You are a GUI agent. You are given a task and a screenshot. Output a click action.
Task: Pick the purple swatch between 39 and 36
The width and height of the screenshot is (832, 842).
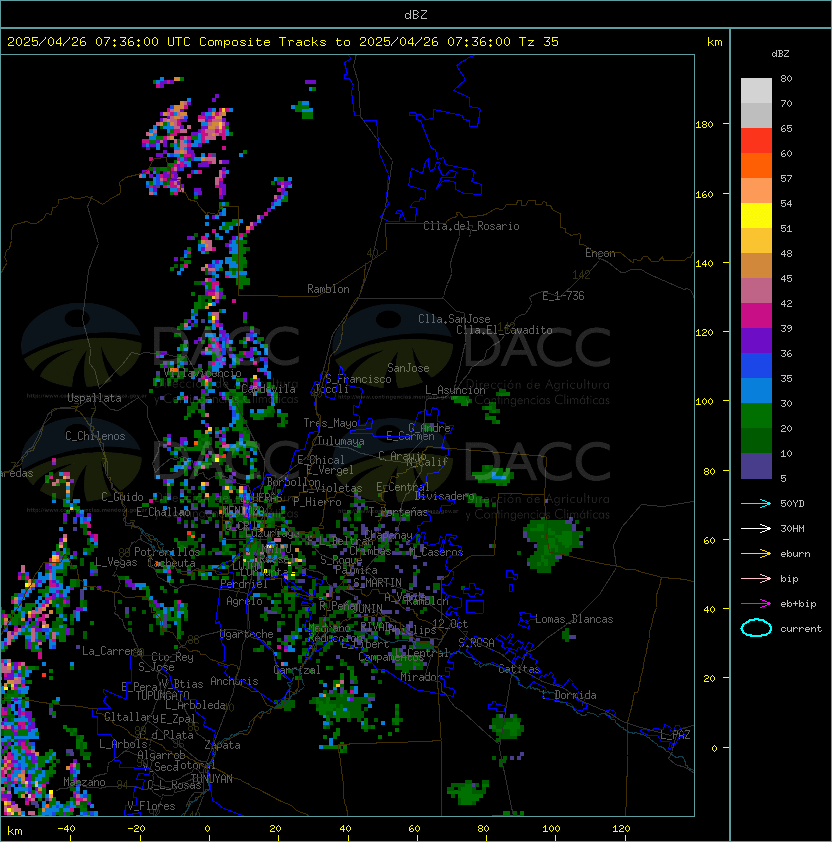(x=756, y=340)
